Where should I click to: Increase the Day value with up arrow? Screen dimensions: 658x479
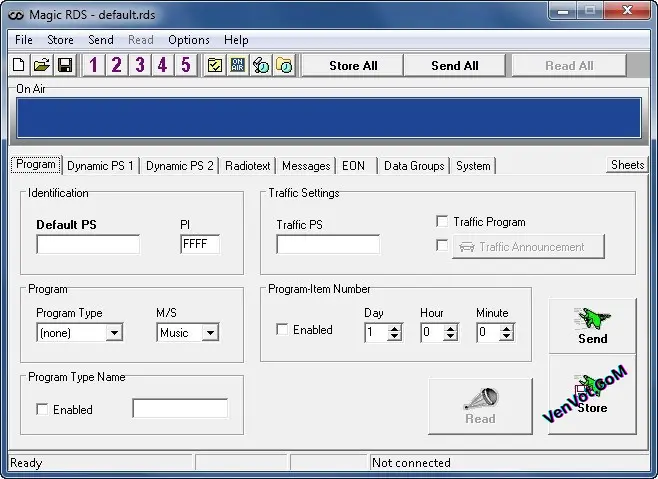click(x=394, y=329)
